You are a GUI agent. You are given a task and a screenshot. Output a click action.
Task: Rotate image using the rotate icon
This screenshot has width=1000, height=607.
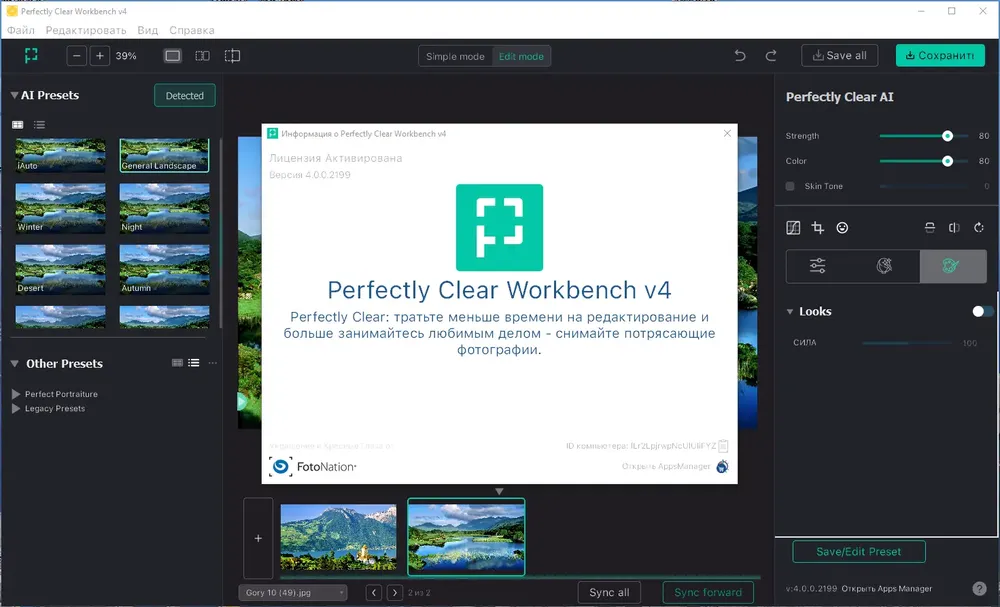[x=979, y=228]
